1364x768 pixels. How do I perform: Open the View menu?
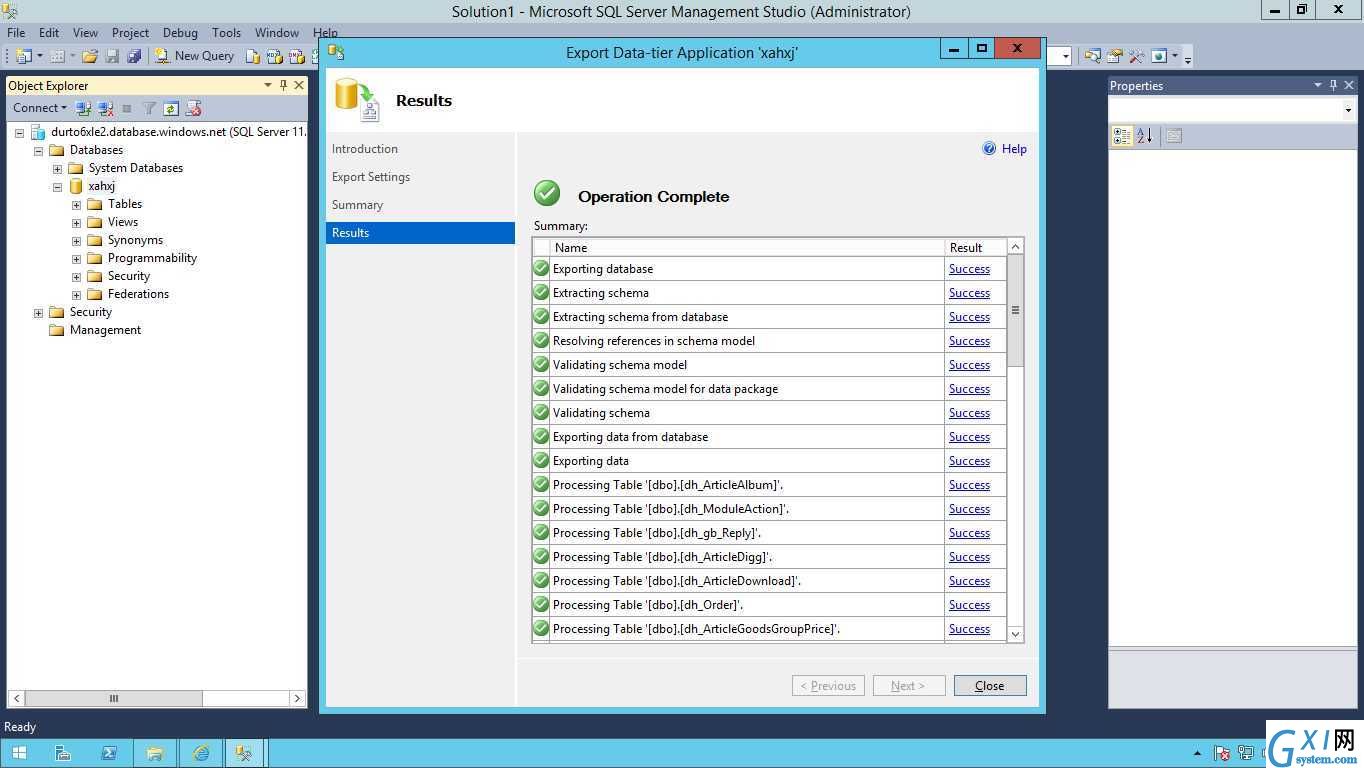coord(85,32)
